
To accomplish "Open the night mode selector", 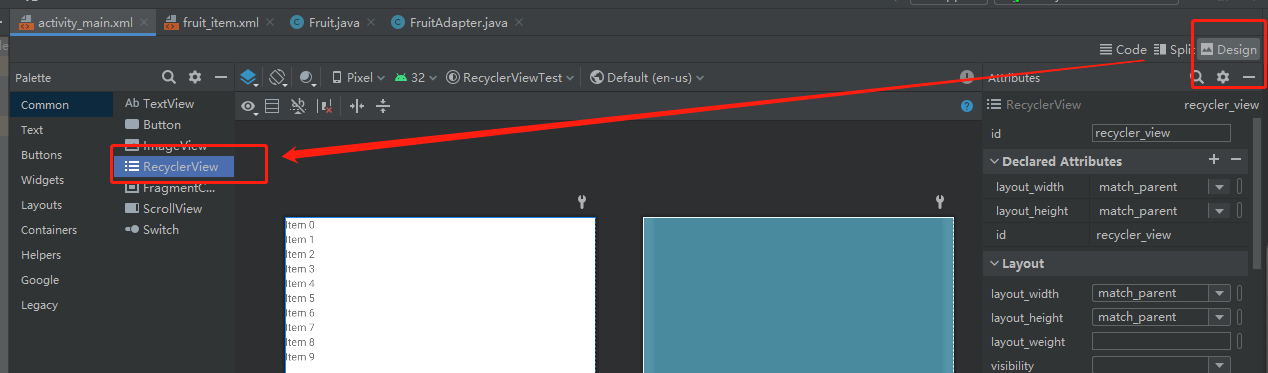I will [x=307, y=77].
